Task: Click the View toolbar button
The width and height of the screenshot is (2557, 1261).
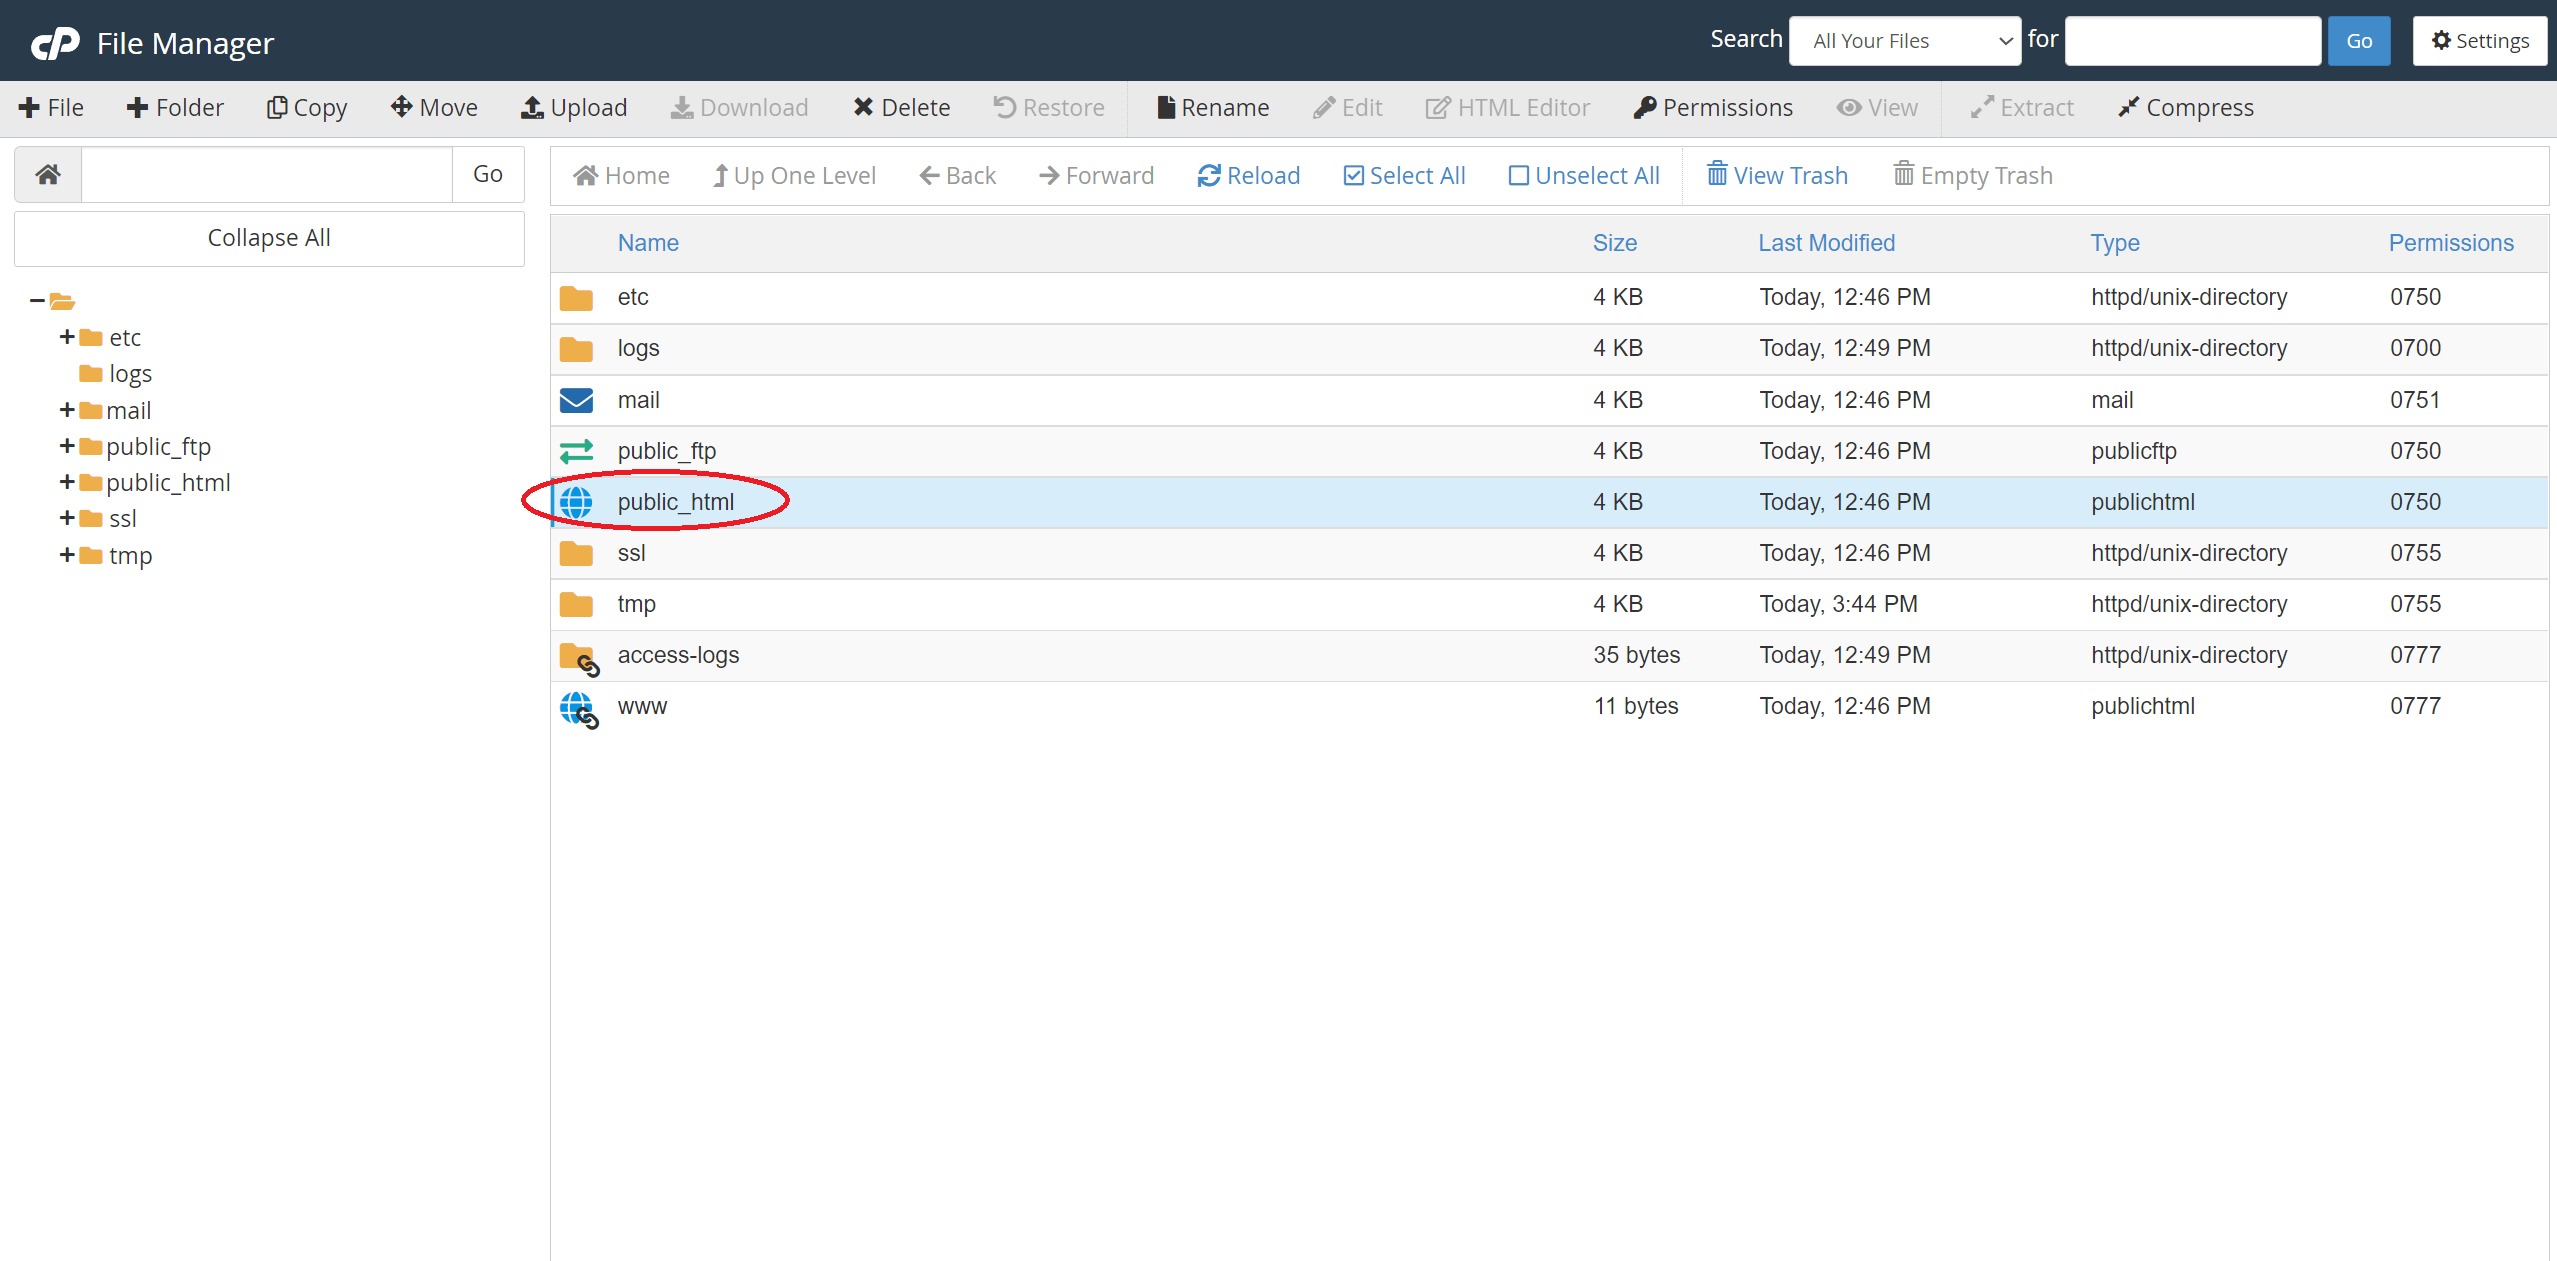Action: (1877, 107)
